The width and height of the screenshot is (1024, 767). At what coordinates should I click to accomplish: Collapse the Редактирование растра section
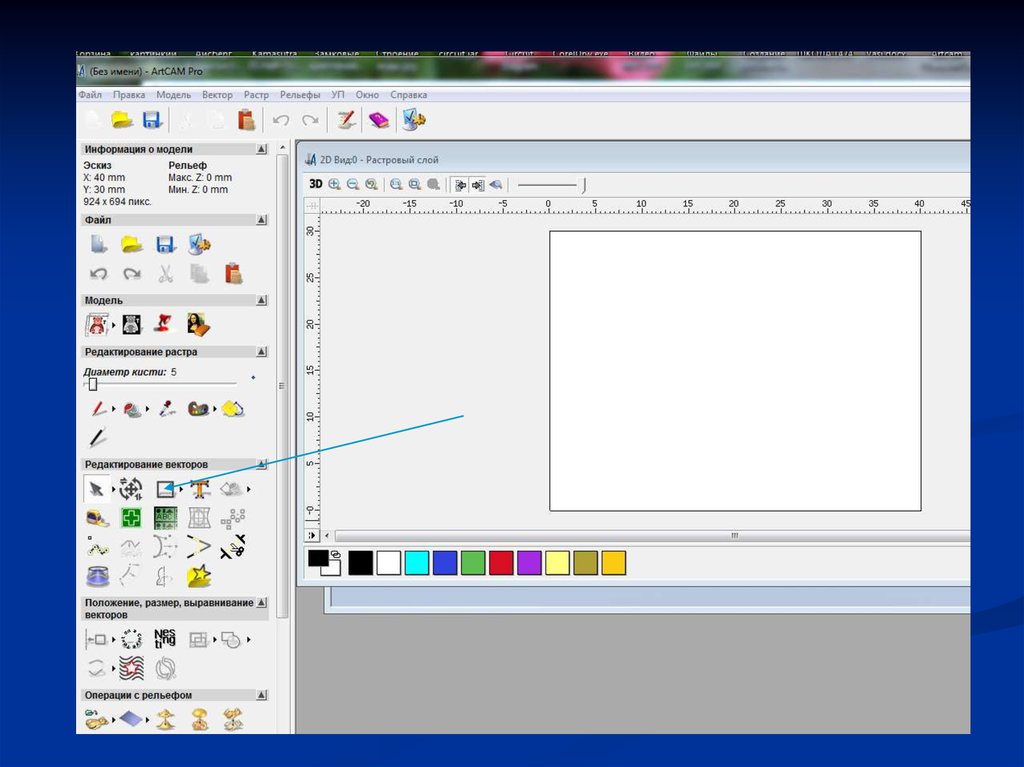(261, 352)
